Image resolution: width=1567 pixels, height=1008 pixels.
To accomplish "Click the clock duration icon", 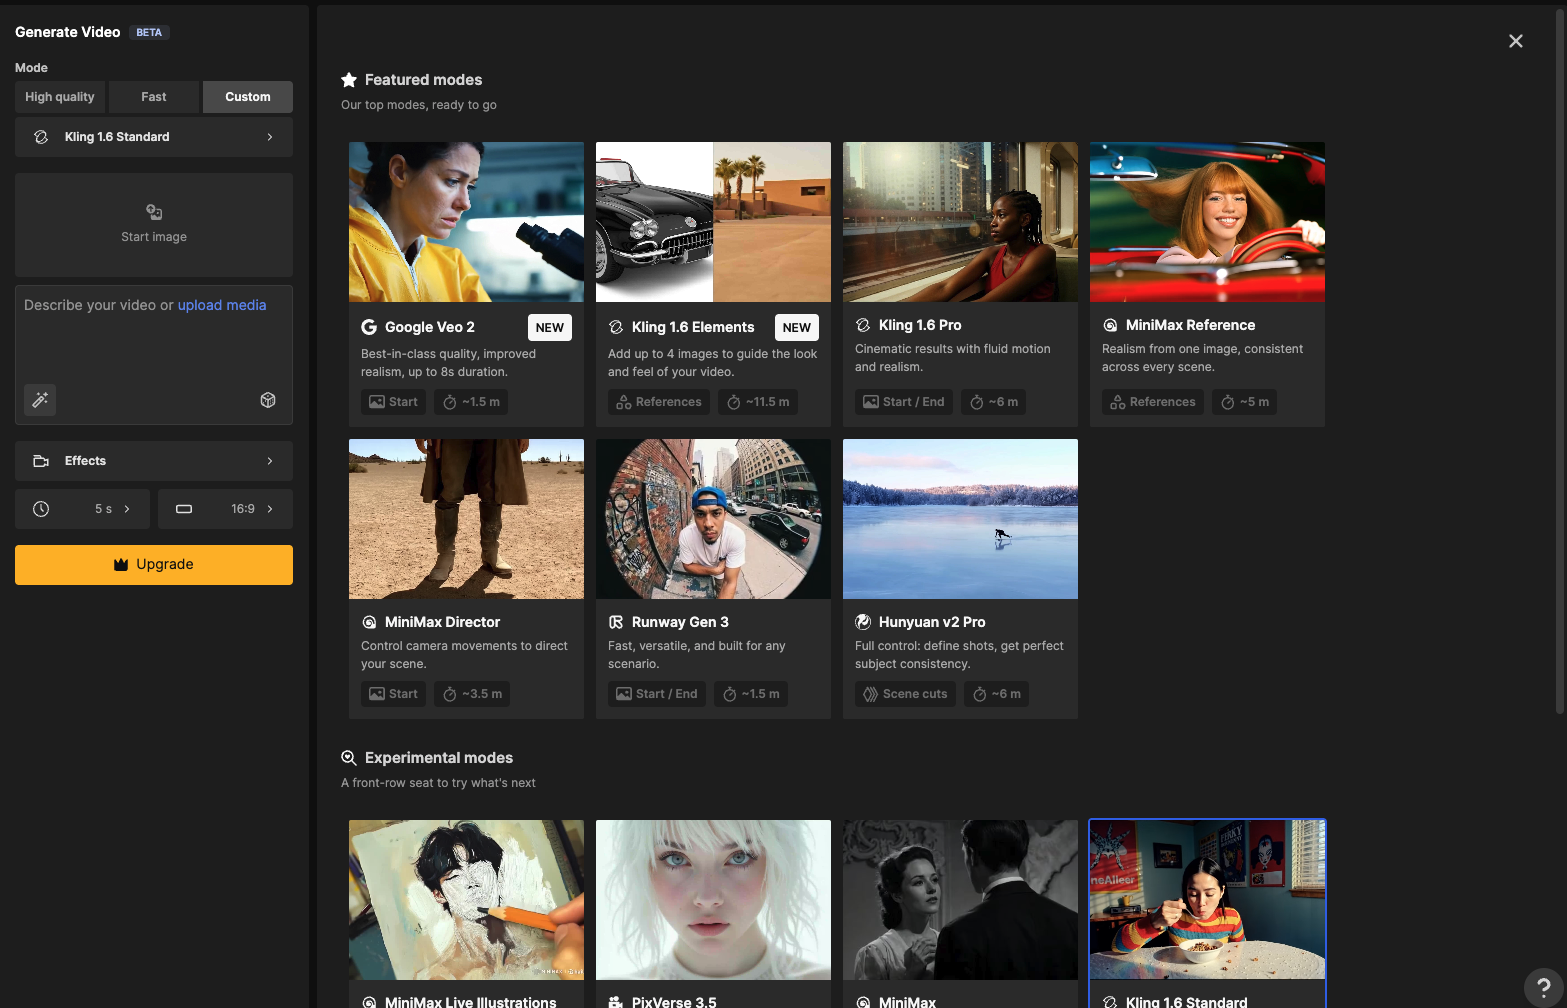I will click(41, 509).
